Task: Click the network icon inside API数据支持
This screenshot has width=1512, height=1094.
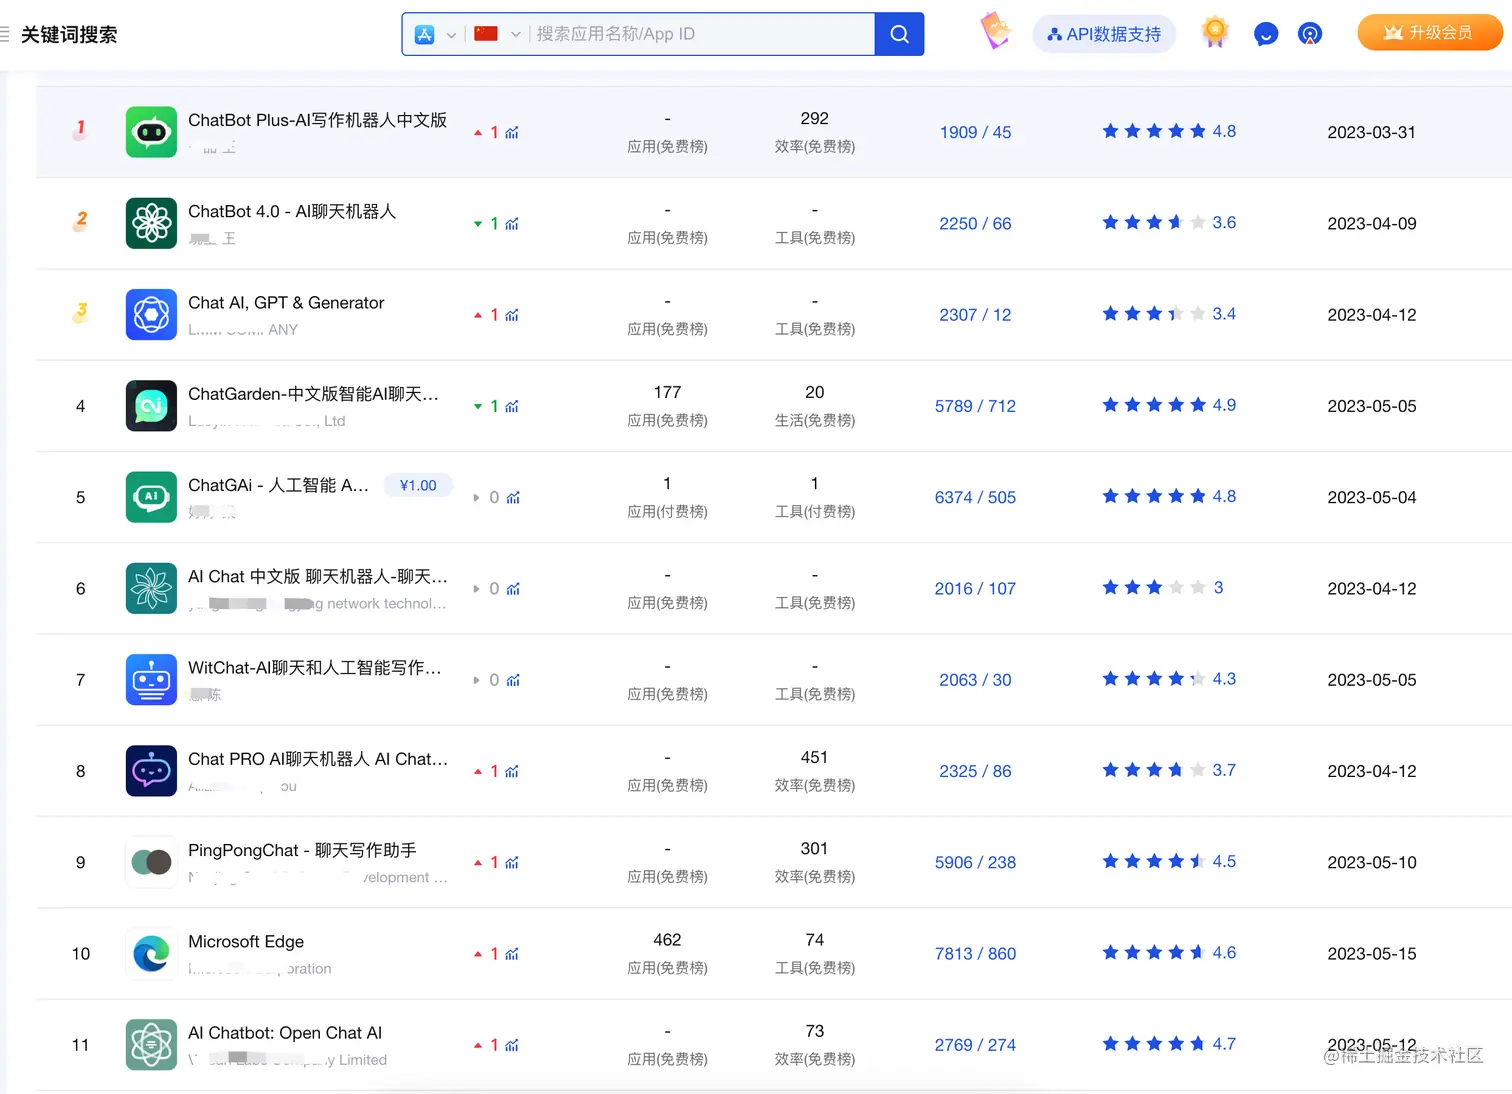Action: pyautogui.click(x=1053, y=33)
